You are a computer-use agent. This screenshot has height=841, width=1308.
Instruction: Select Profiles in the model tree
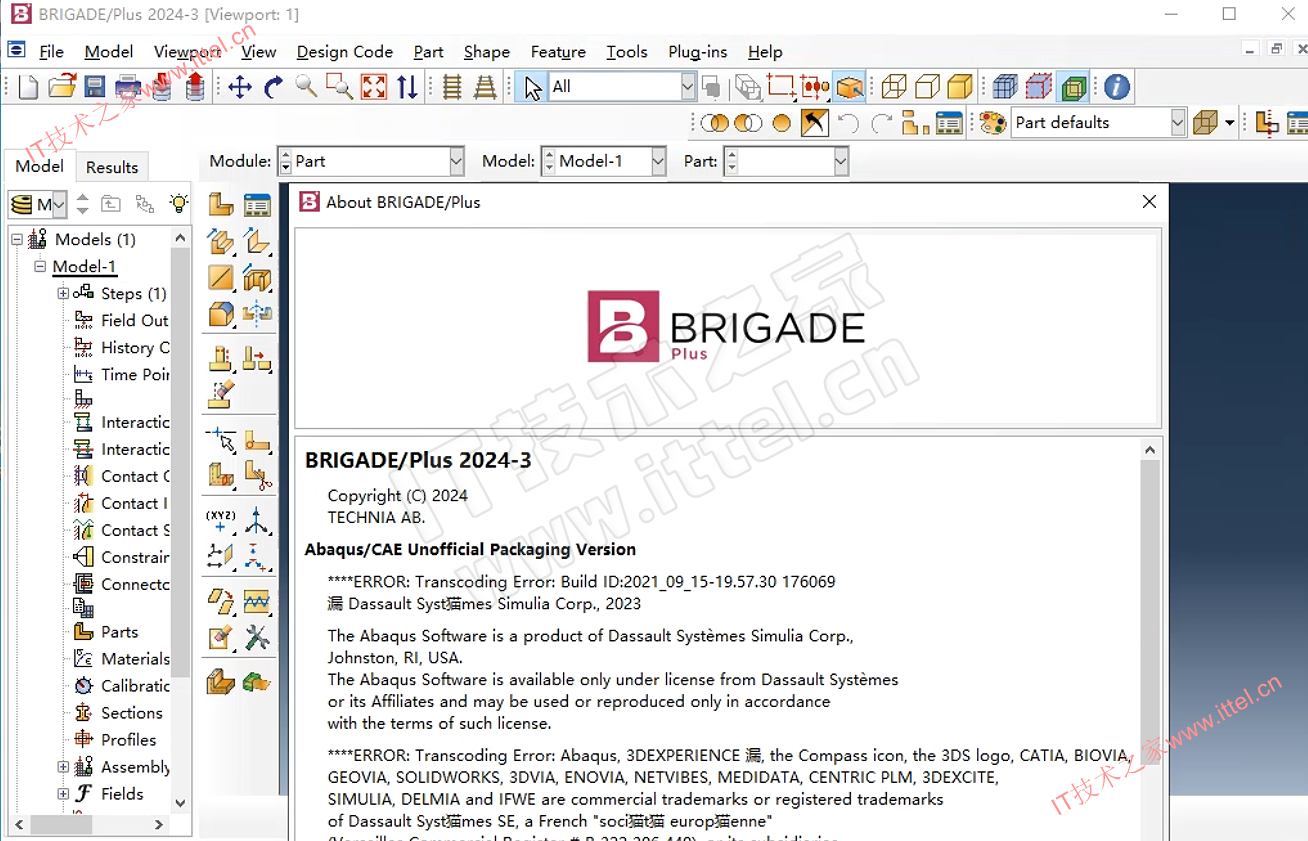point(128,740)
